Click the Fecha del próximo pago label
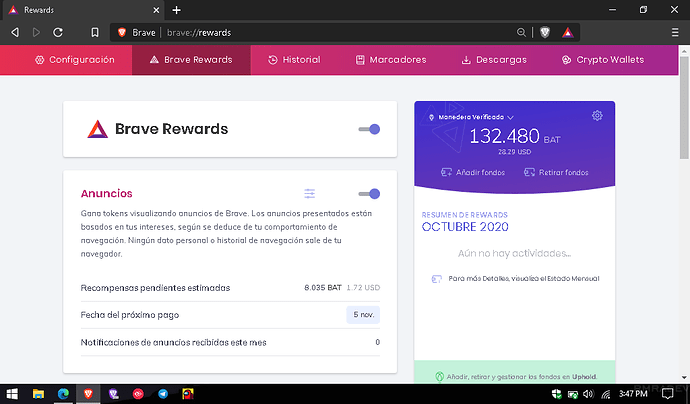This screenshot has width=690, height=404. pyautogui.click(x=130, y=315)
